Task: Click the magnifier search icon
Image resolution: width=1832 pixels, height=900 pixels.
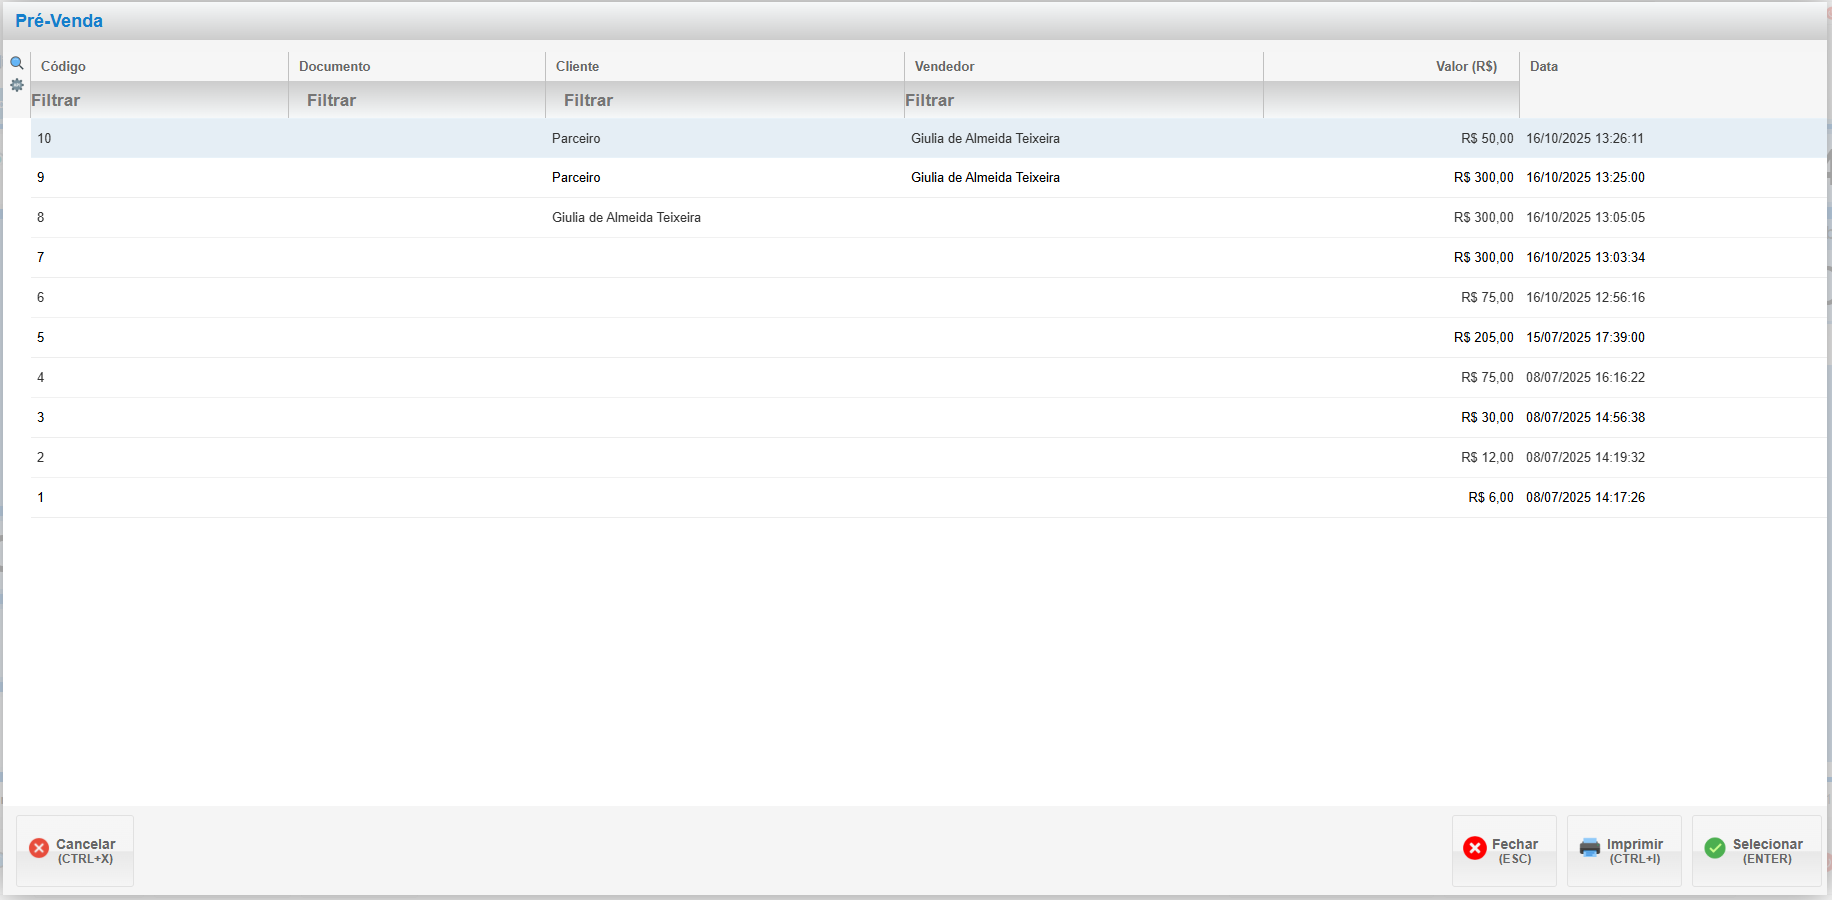Action: pos(17,63)
